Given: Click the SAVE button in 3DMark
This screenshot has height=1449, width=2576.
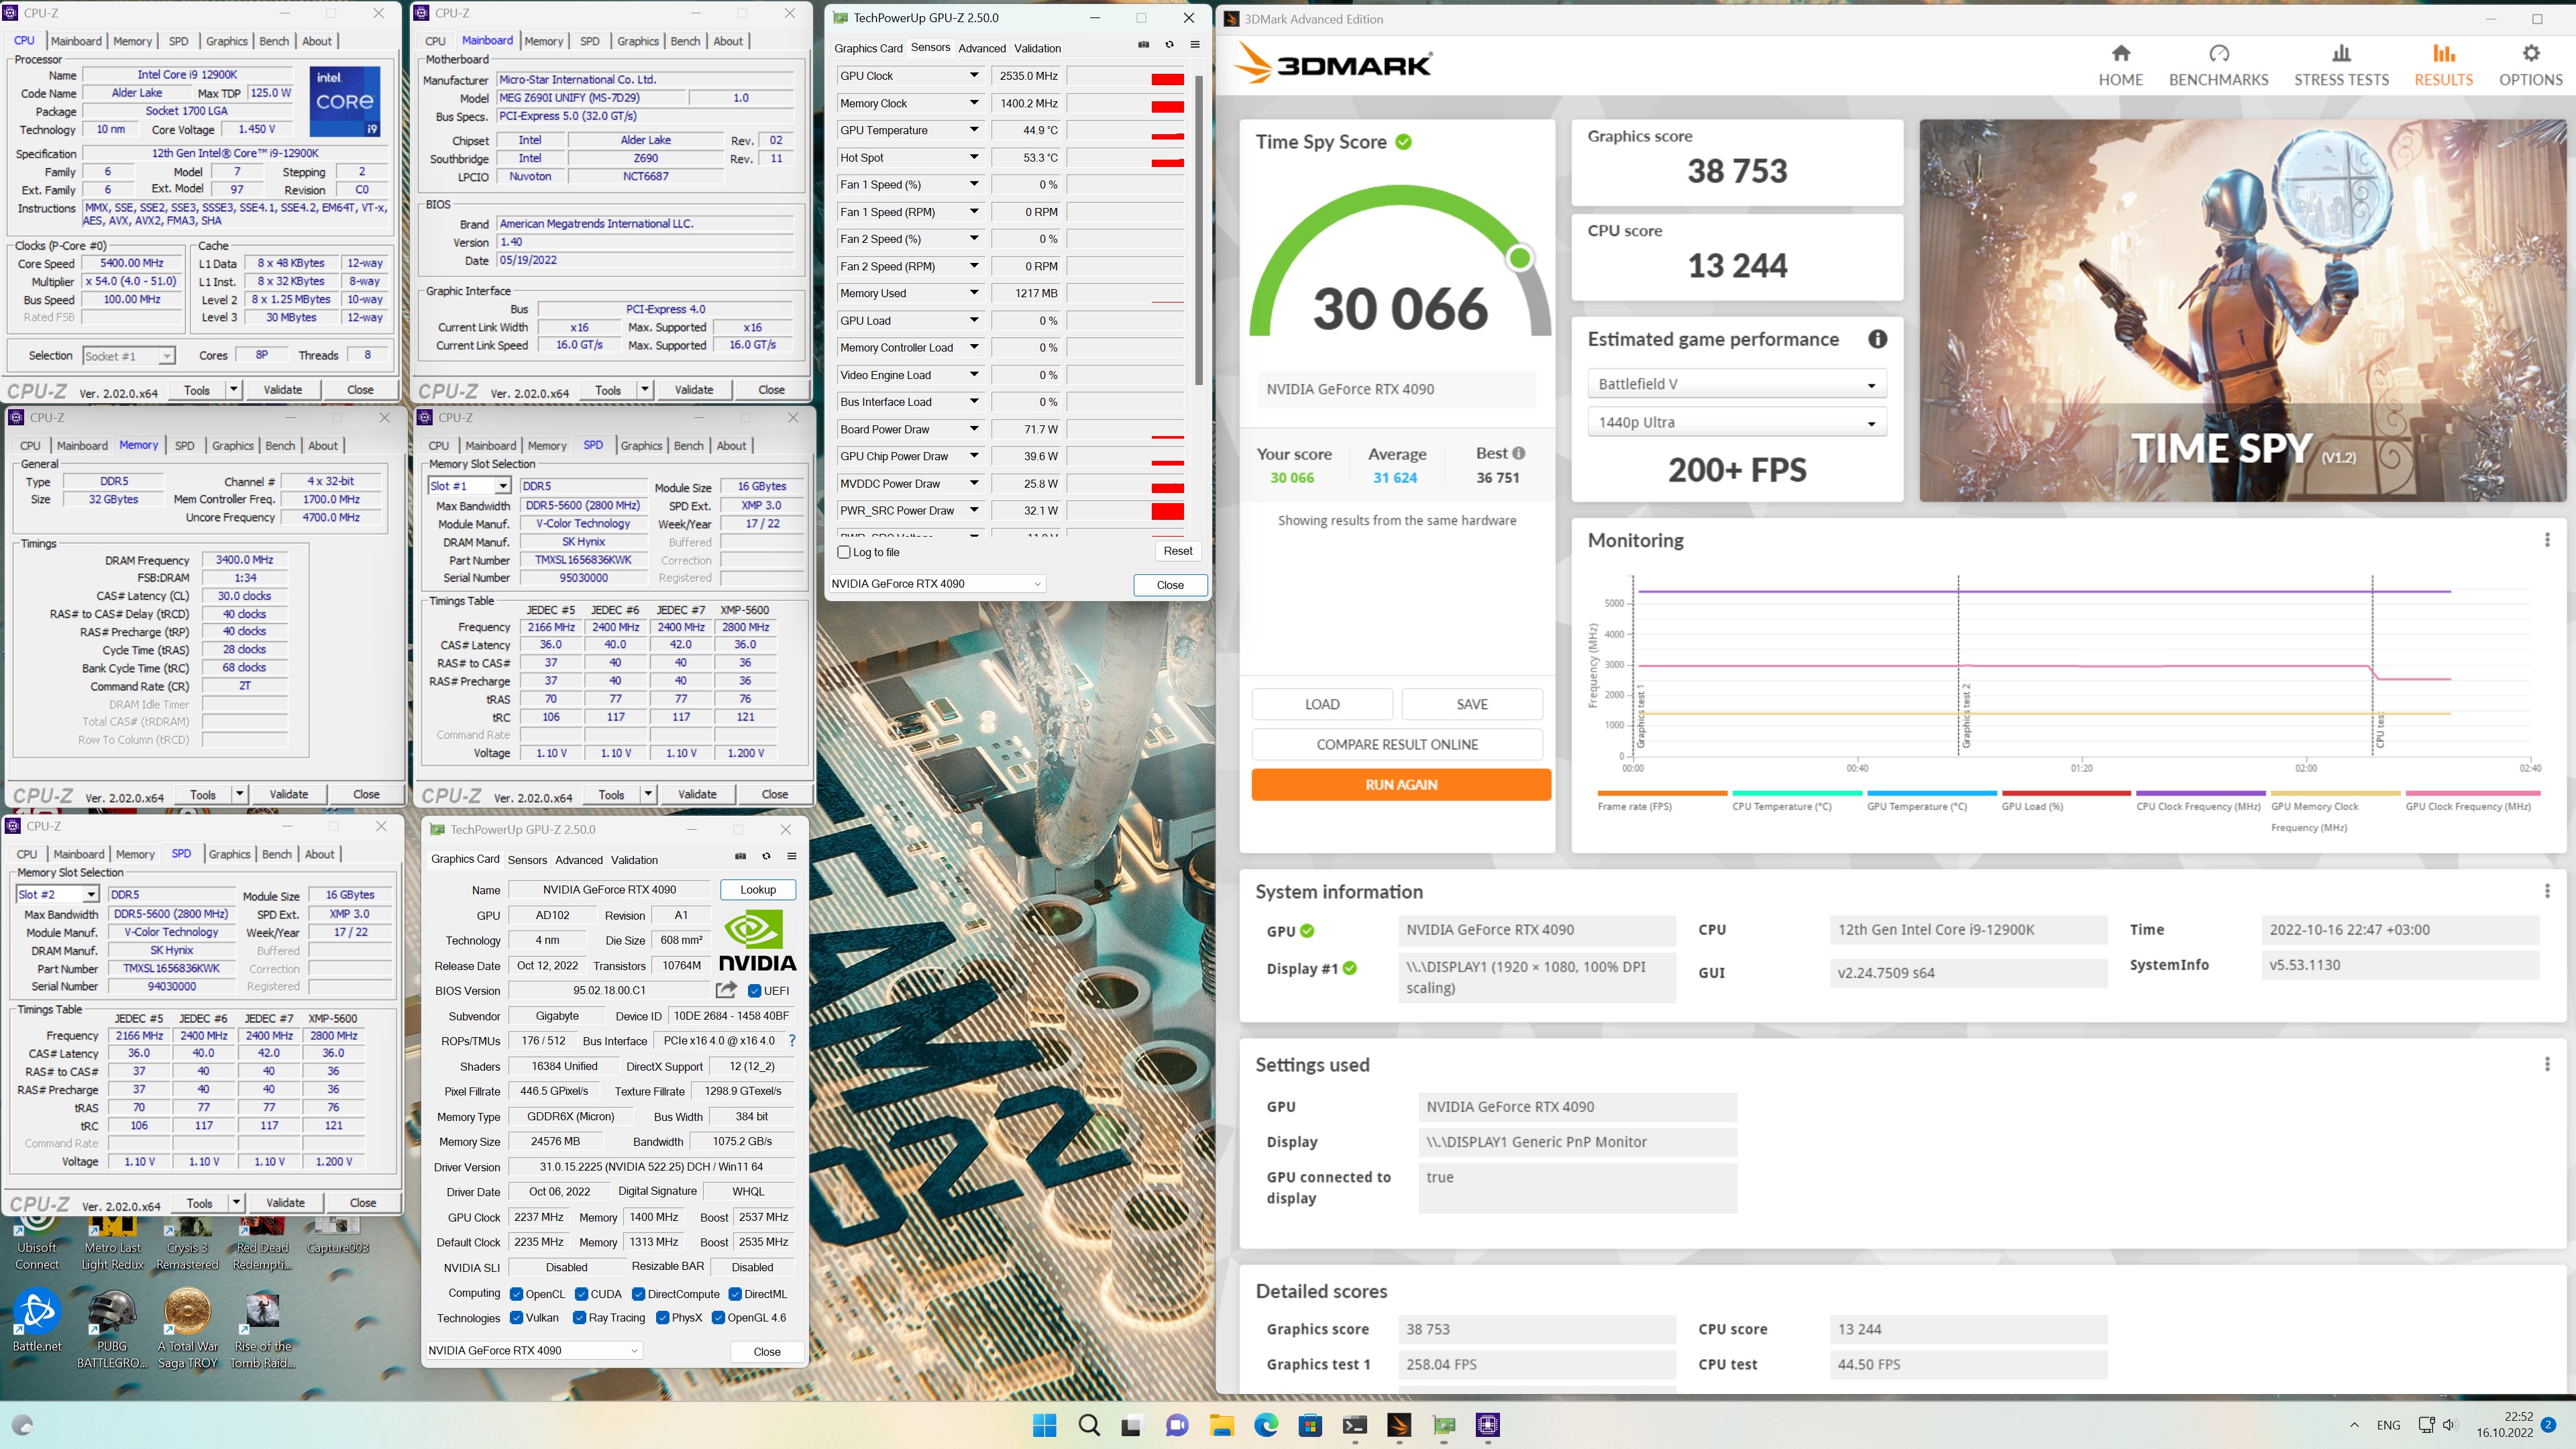Looking at the screenshot, I should coord(1471,704).
